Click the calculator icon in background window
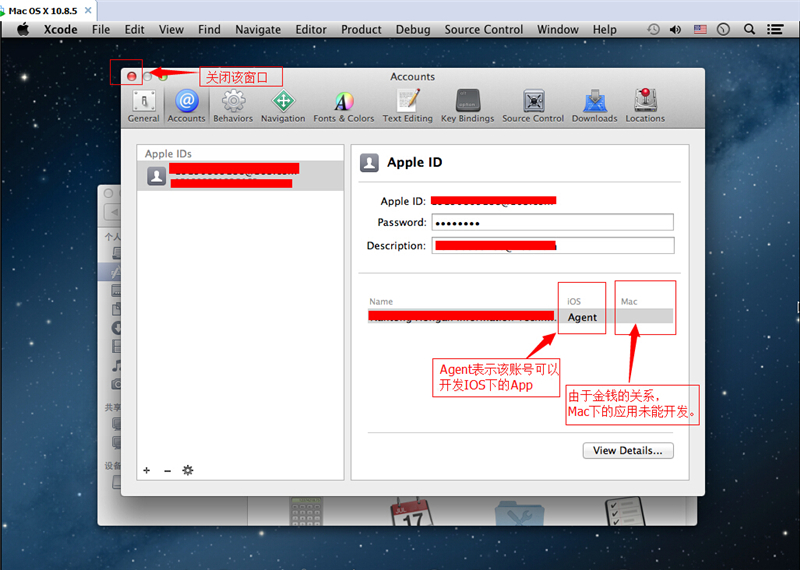This screenshot has width=800, height=570. (x=306, y=511)
